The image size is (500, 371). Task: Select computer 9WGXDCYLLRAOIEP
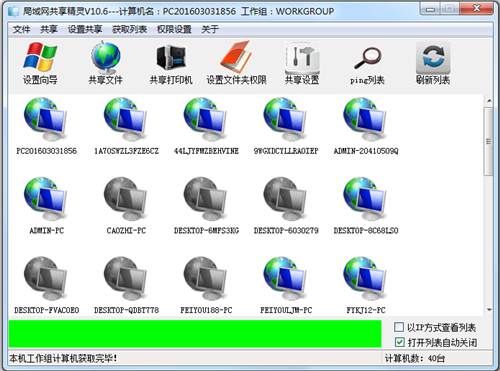click(286, 126)
